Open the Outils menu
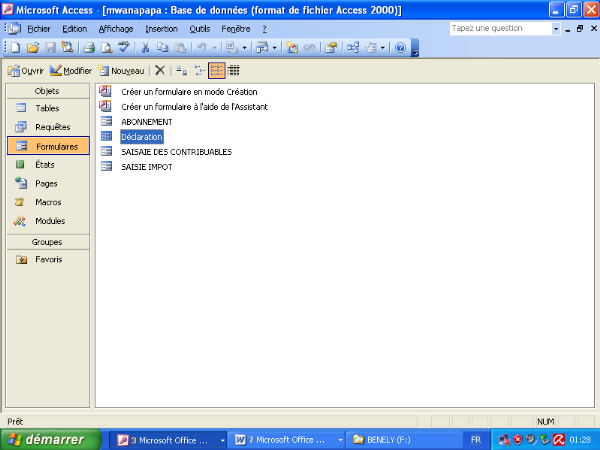 [x=200, y=29]
